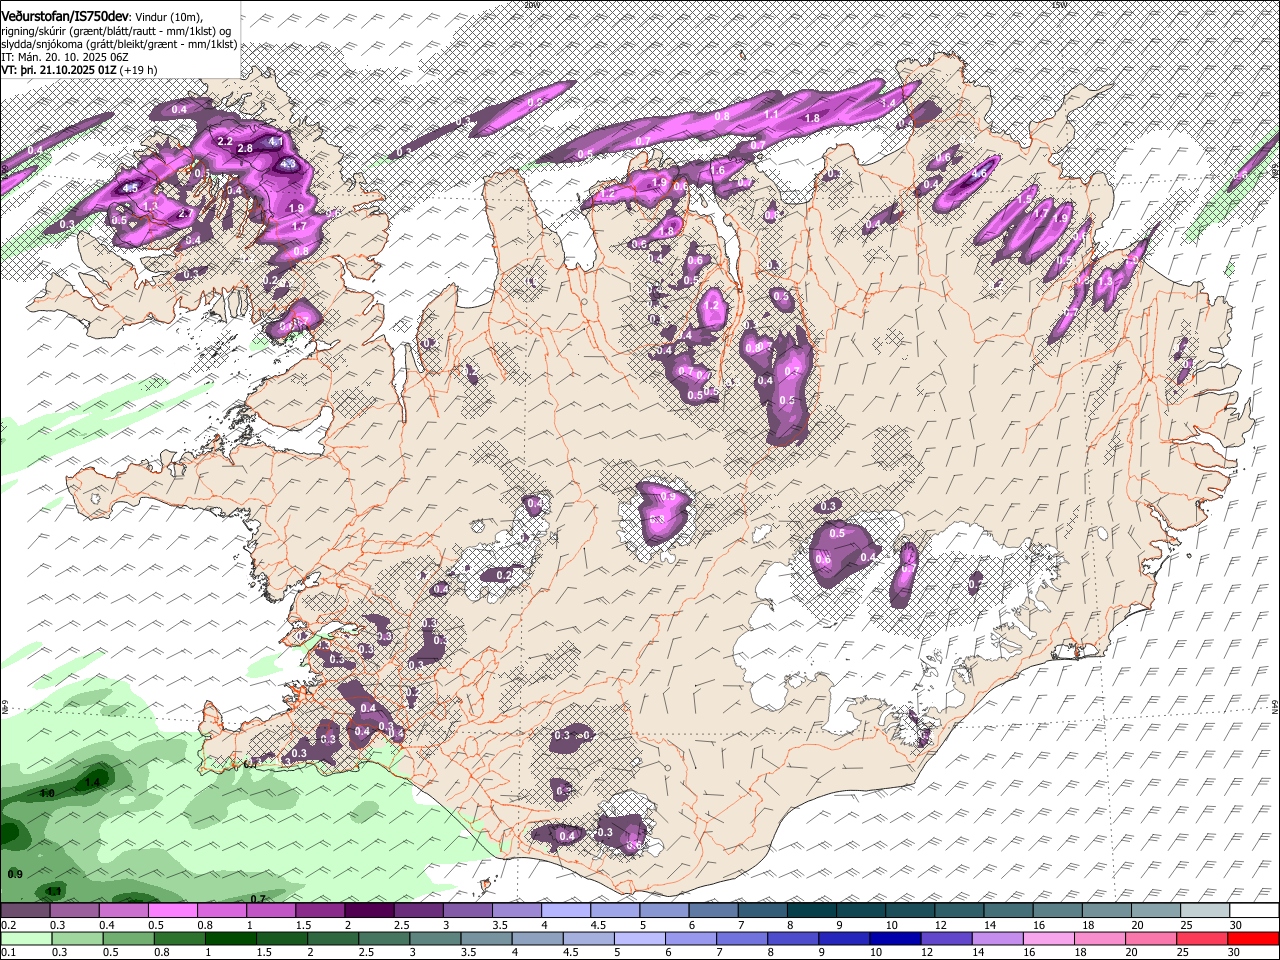
Task: Click the 2.8 precipitation value on map
Action: point(245,149)
